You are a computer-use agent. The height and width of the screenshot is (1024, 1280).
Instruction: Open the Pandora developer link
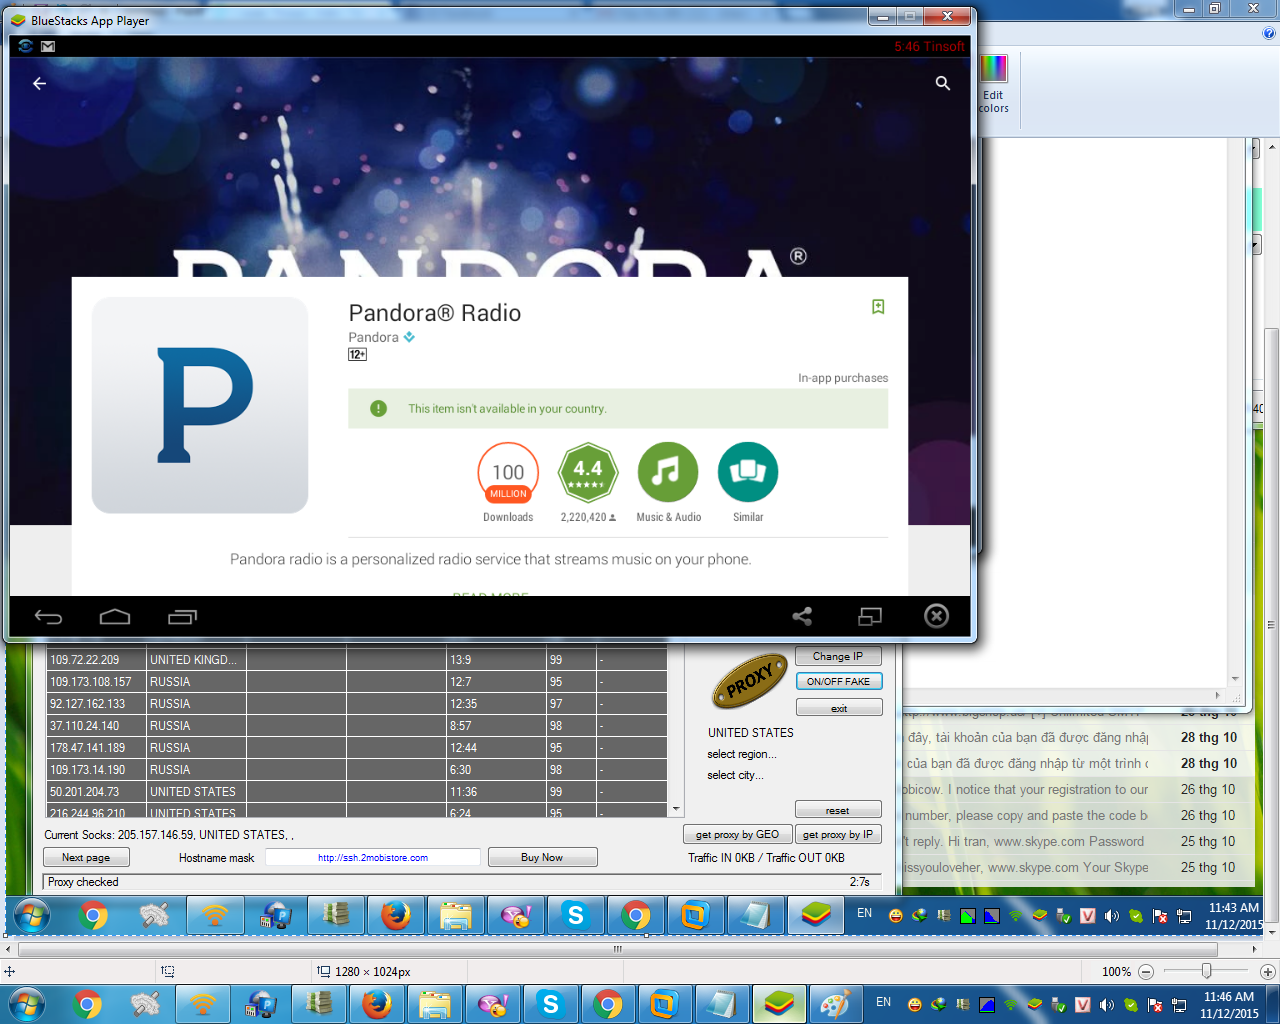(x=373, y=338)
